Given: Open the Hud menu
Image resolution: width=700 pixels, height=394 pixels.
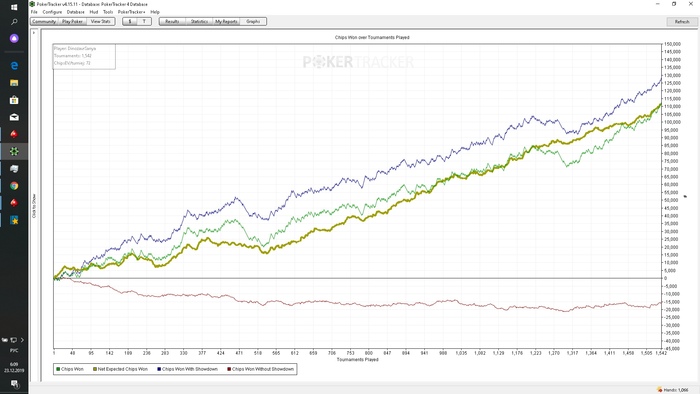Looking at the screenshot, I should point(94,12).
